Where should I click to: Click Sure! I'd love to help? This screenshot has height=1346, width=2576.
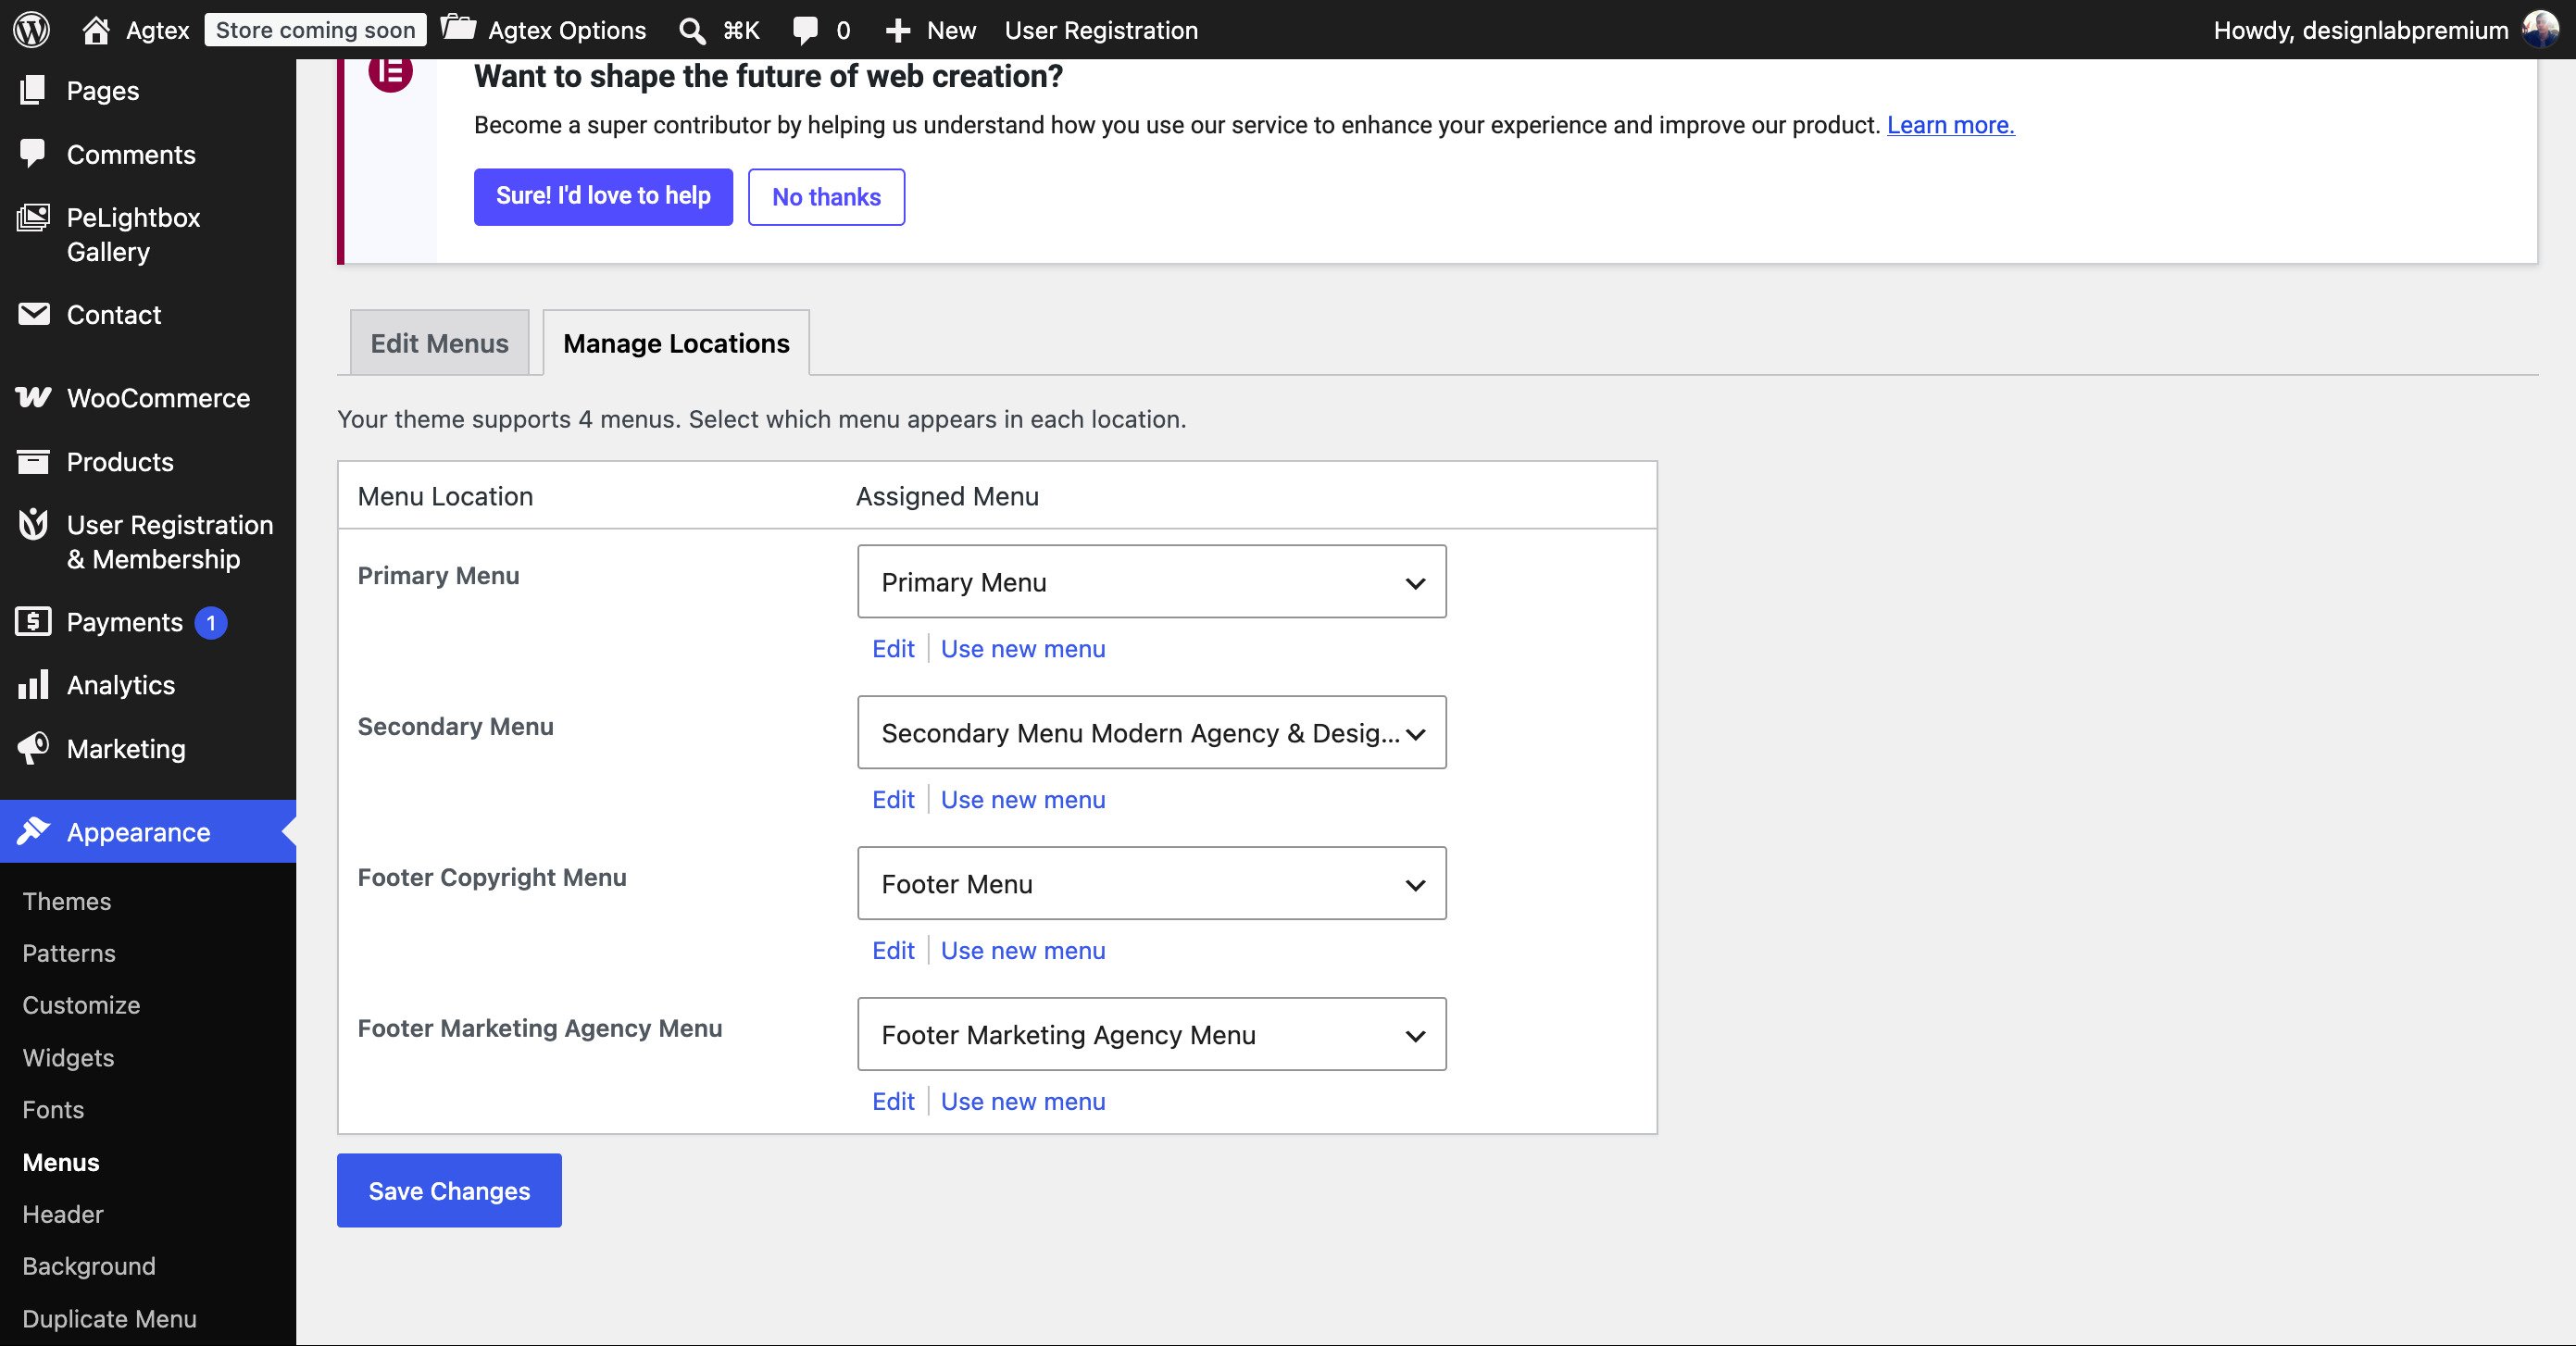click(603, 196)
